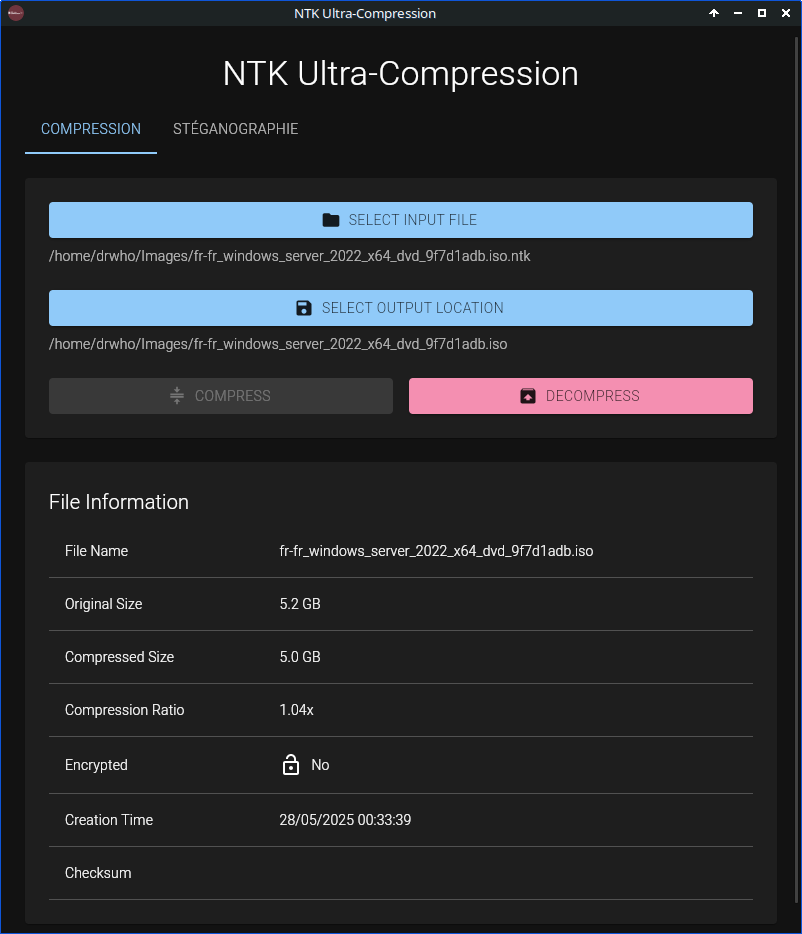Click the folder icon on Select Input File
This screenshot has width=802, height=934.
[x=331, y=220]
